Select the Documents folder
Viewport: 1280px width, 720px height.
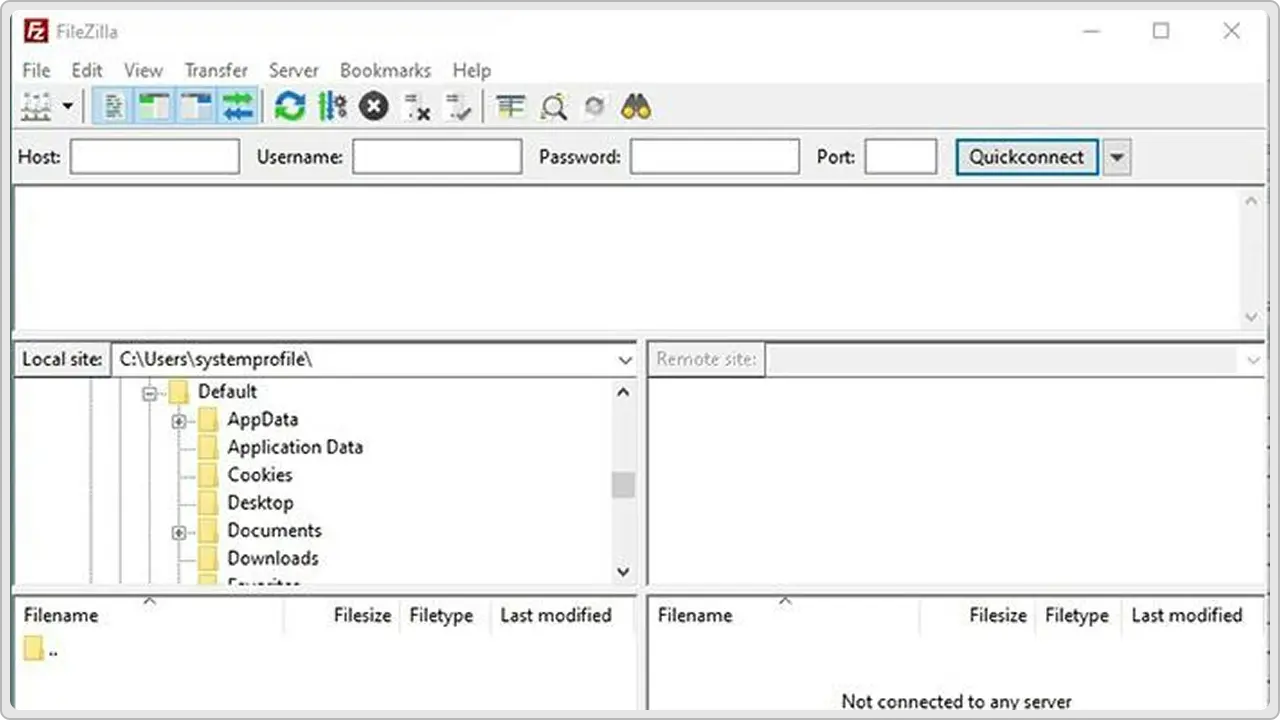(x=275, y=530)
